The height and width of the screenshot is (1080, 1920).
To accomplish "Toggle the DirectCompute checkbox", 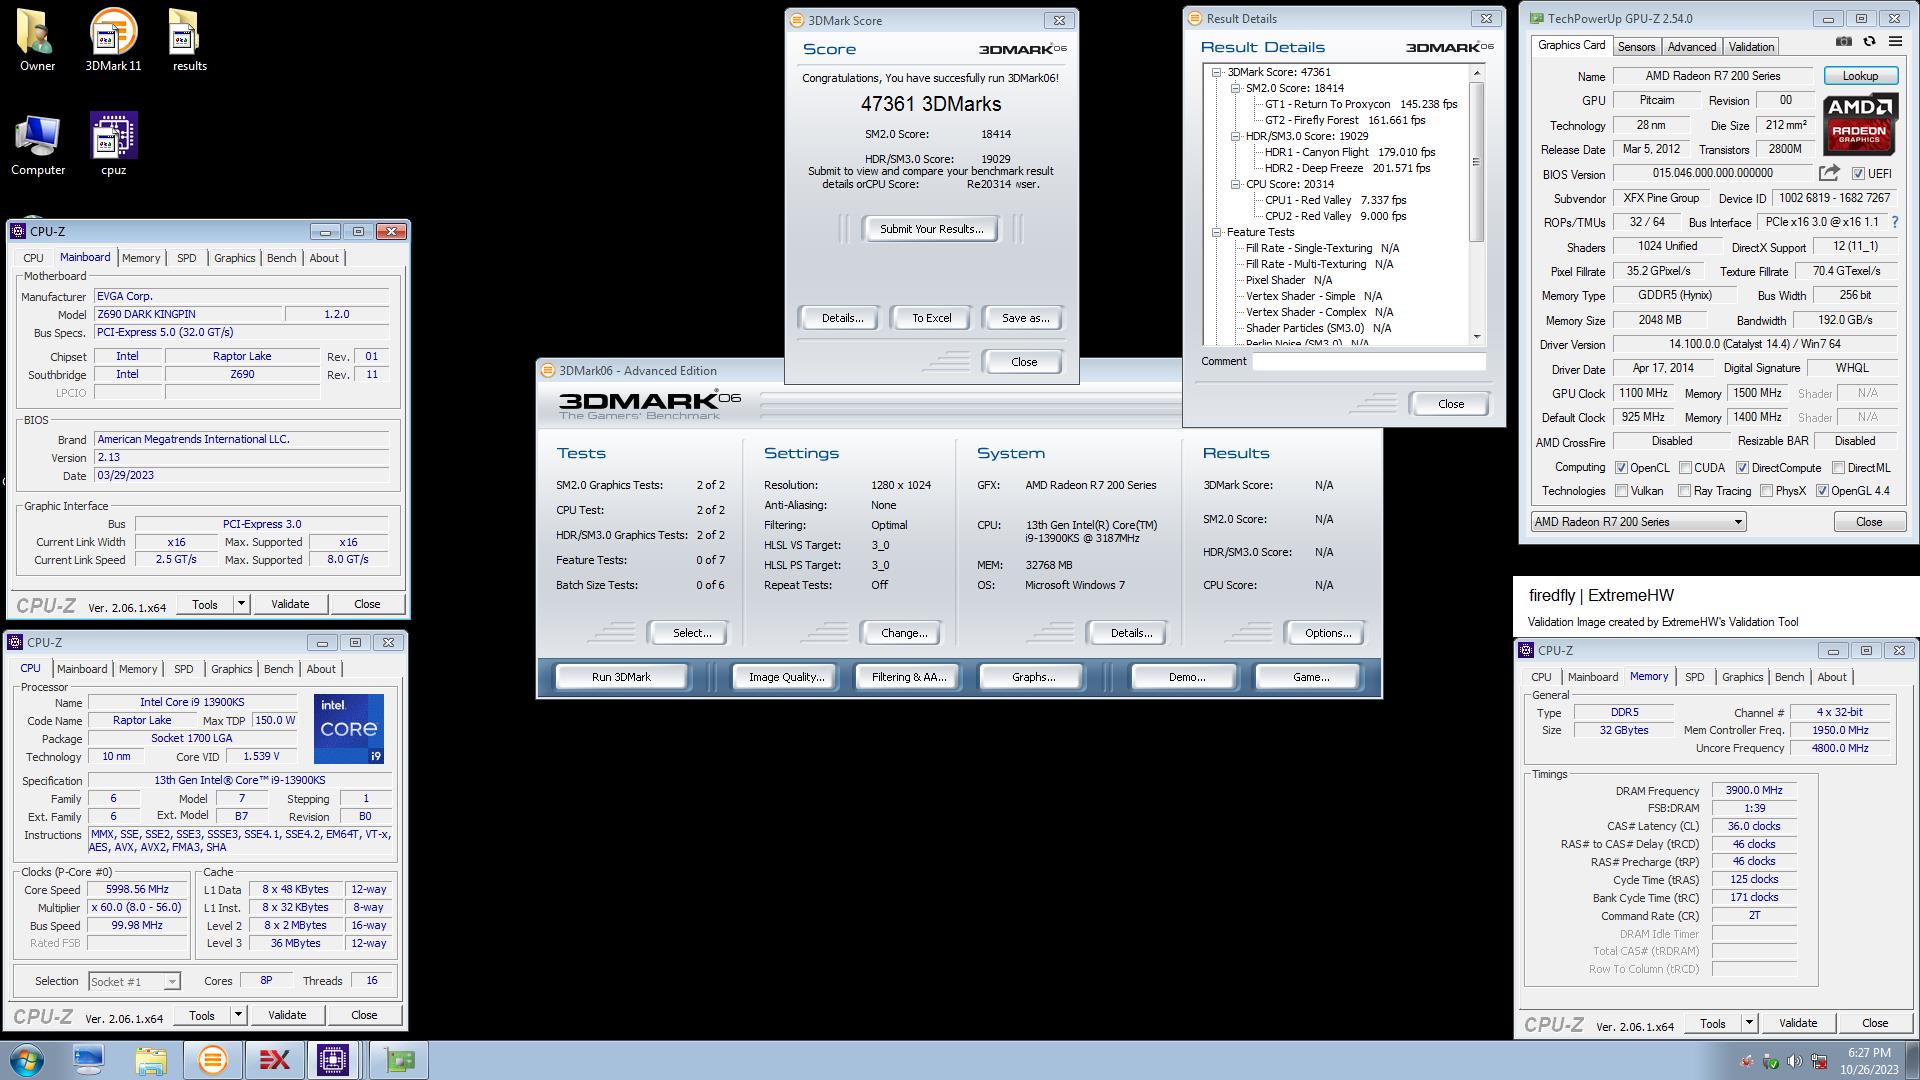I will click(x=1742, y=468).
